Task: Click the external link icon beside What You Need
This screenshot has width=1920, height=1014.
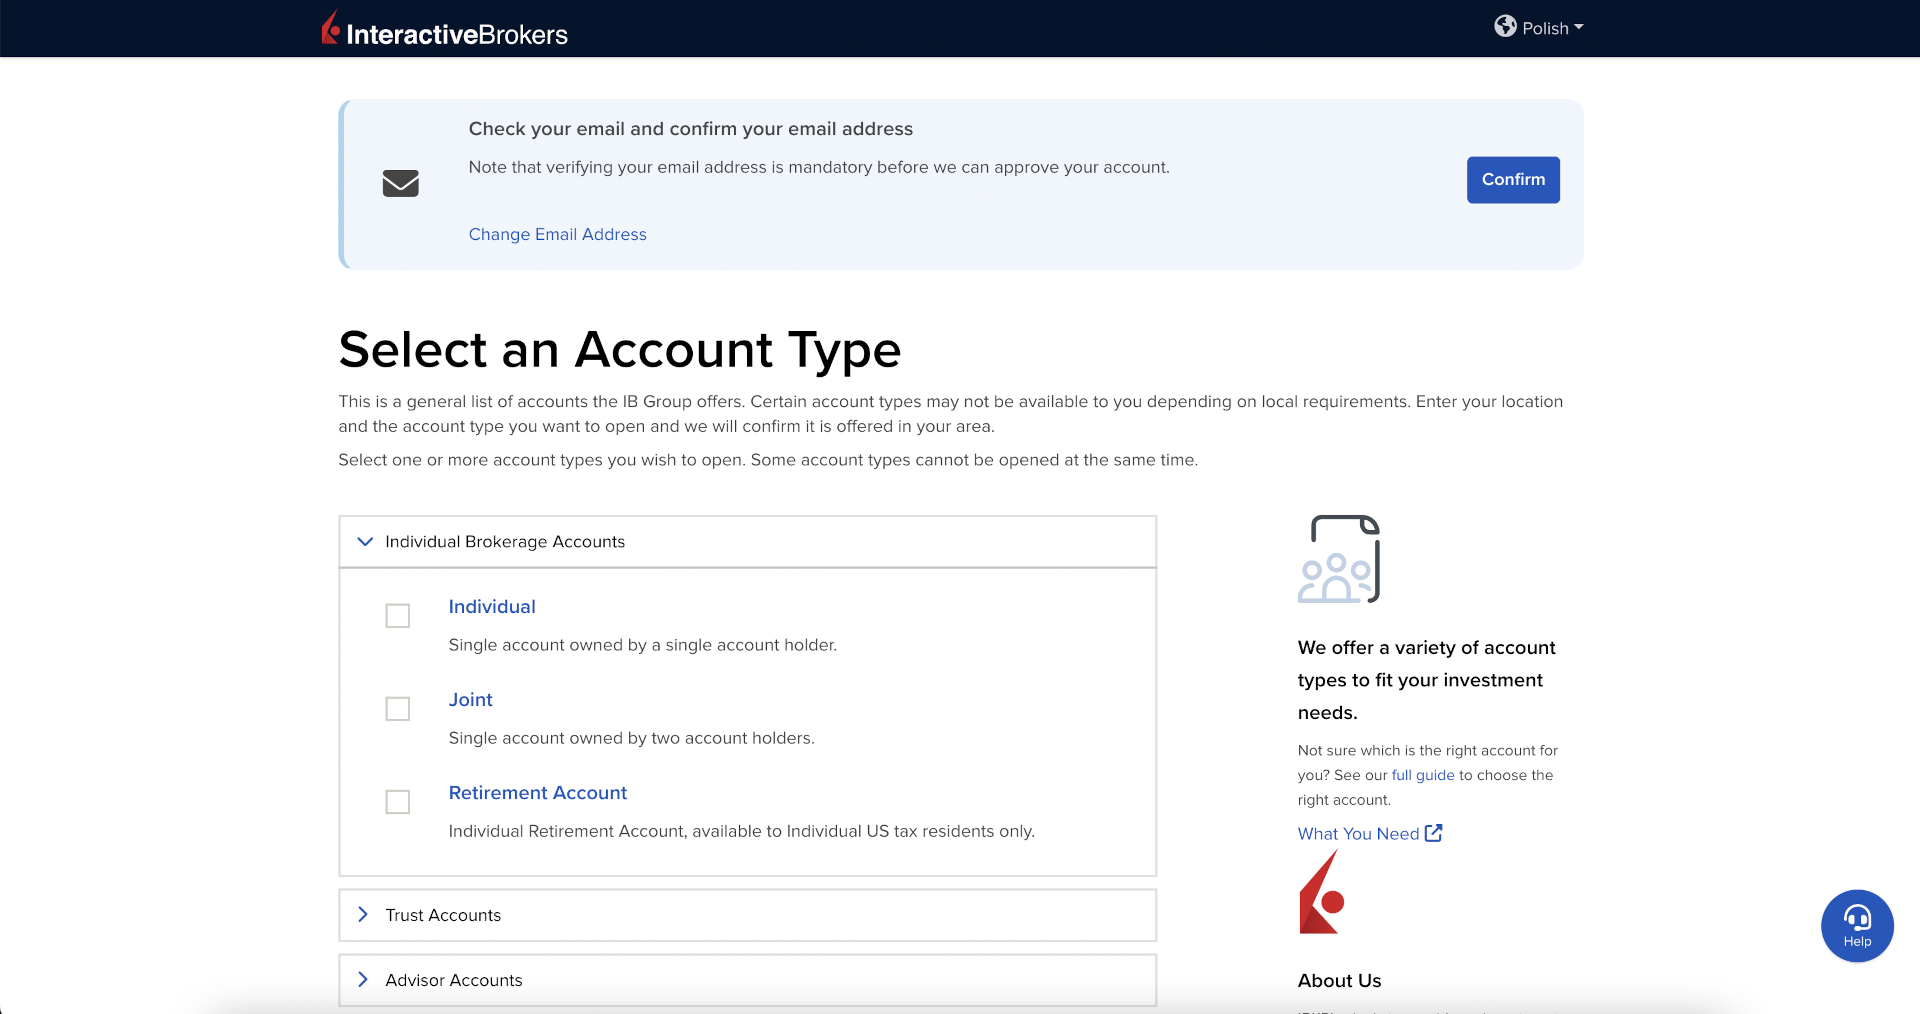Action: (1434, 833)
